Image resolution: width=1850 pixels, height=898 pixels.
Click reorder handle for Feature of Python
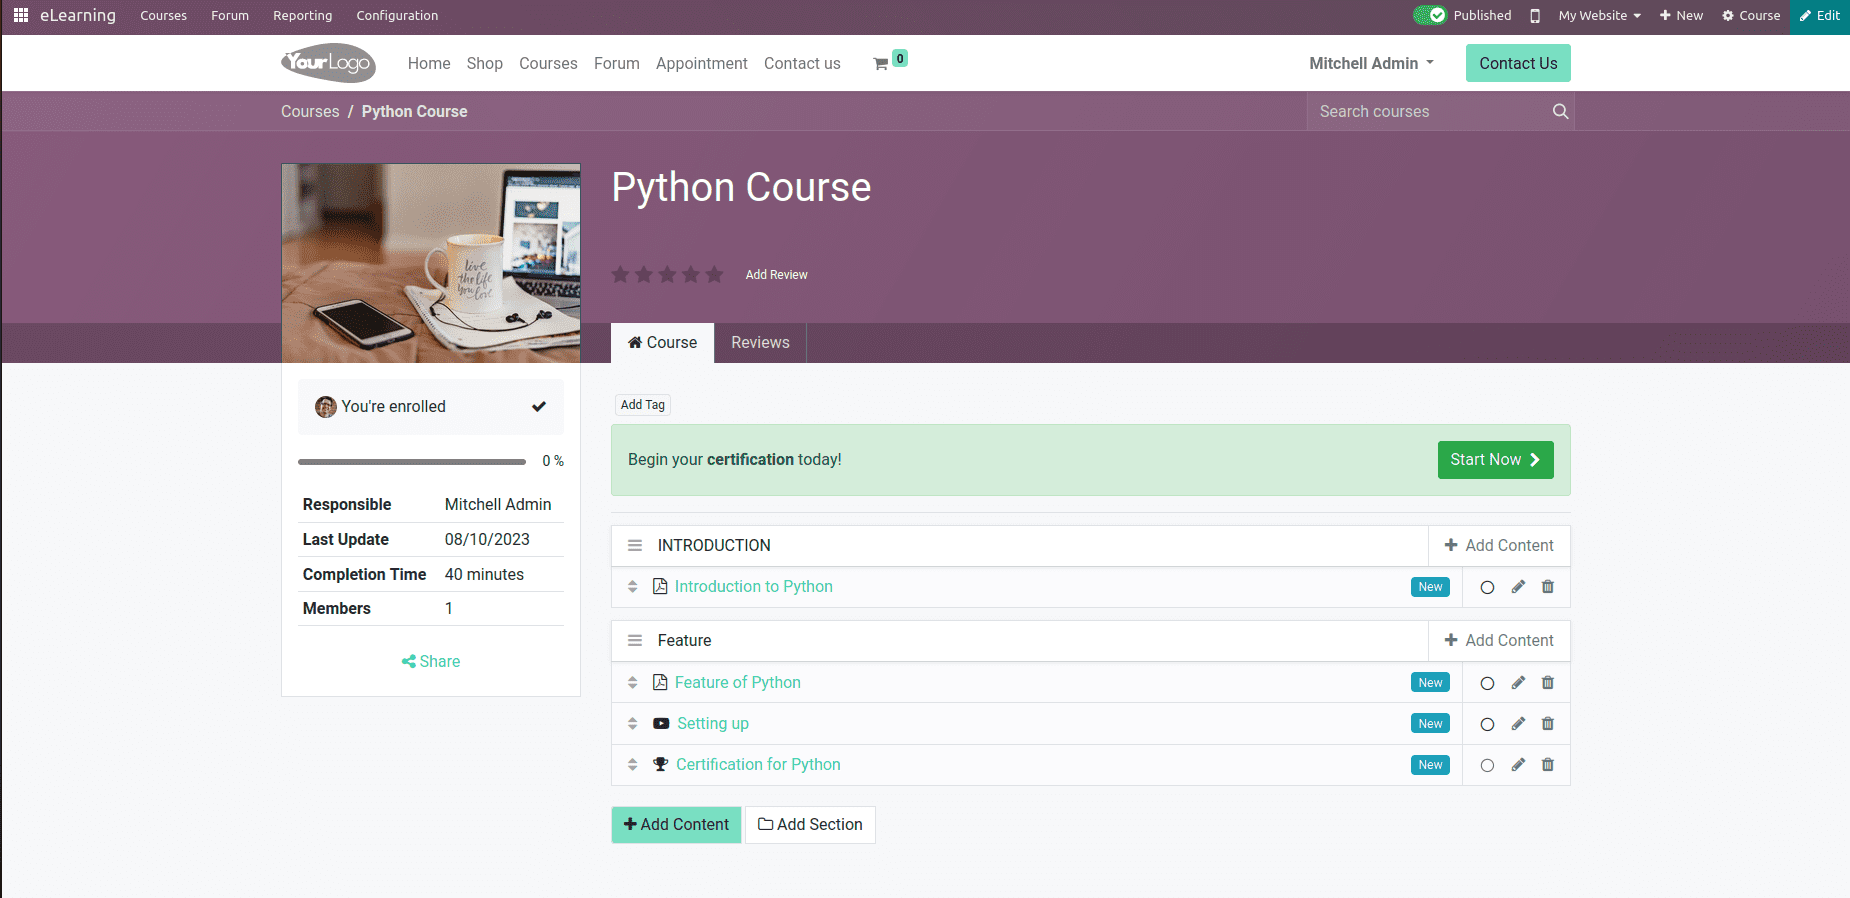pos(632,683)
